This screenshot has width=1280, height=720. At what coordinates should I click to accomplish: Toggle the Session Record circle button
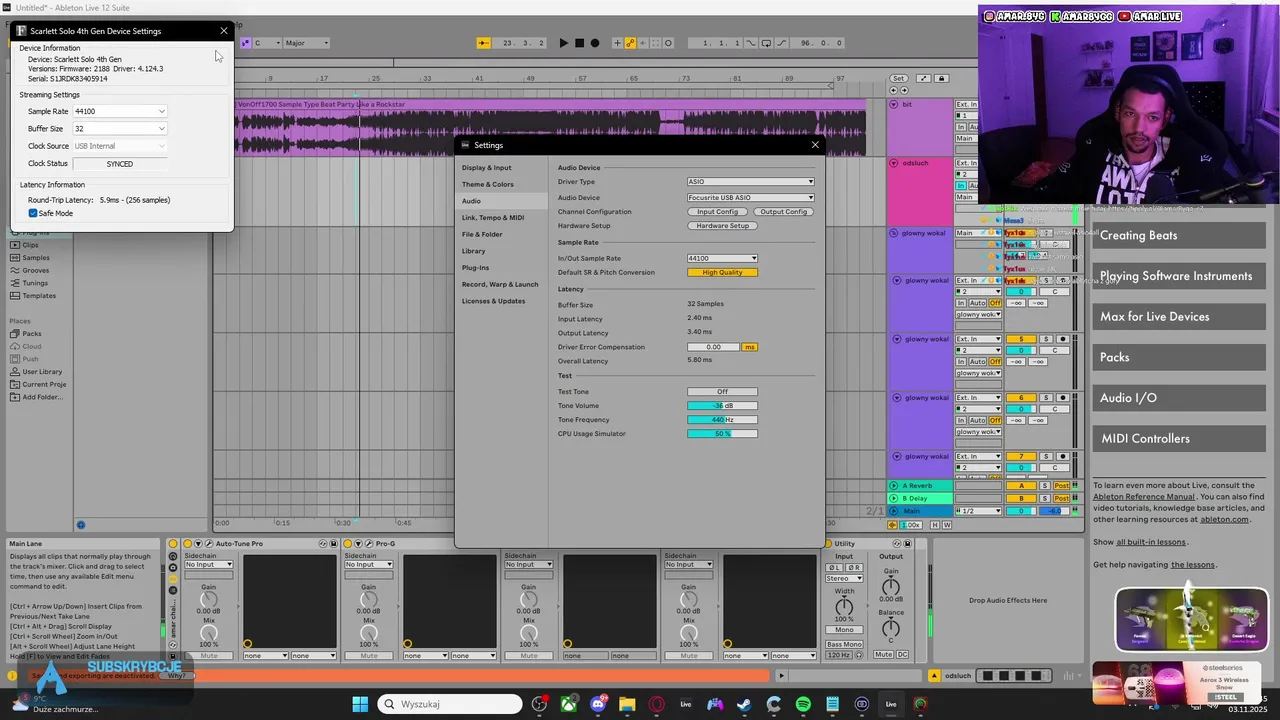point(668,43)
